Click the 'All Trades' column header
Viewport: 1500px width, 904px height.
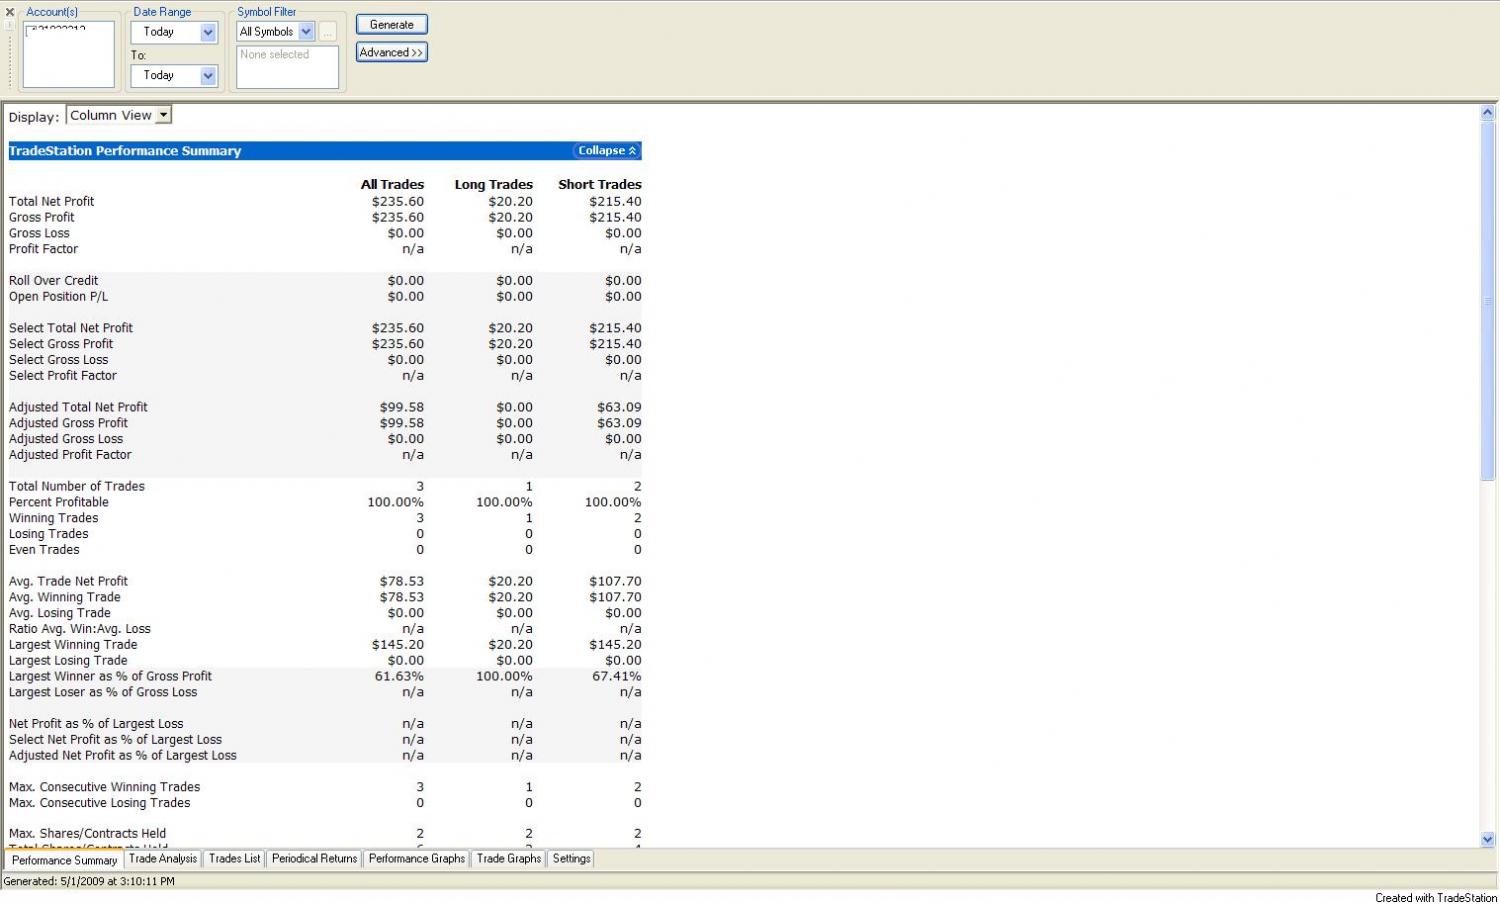pos(392,184)
